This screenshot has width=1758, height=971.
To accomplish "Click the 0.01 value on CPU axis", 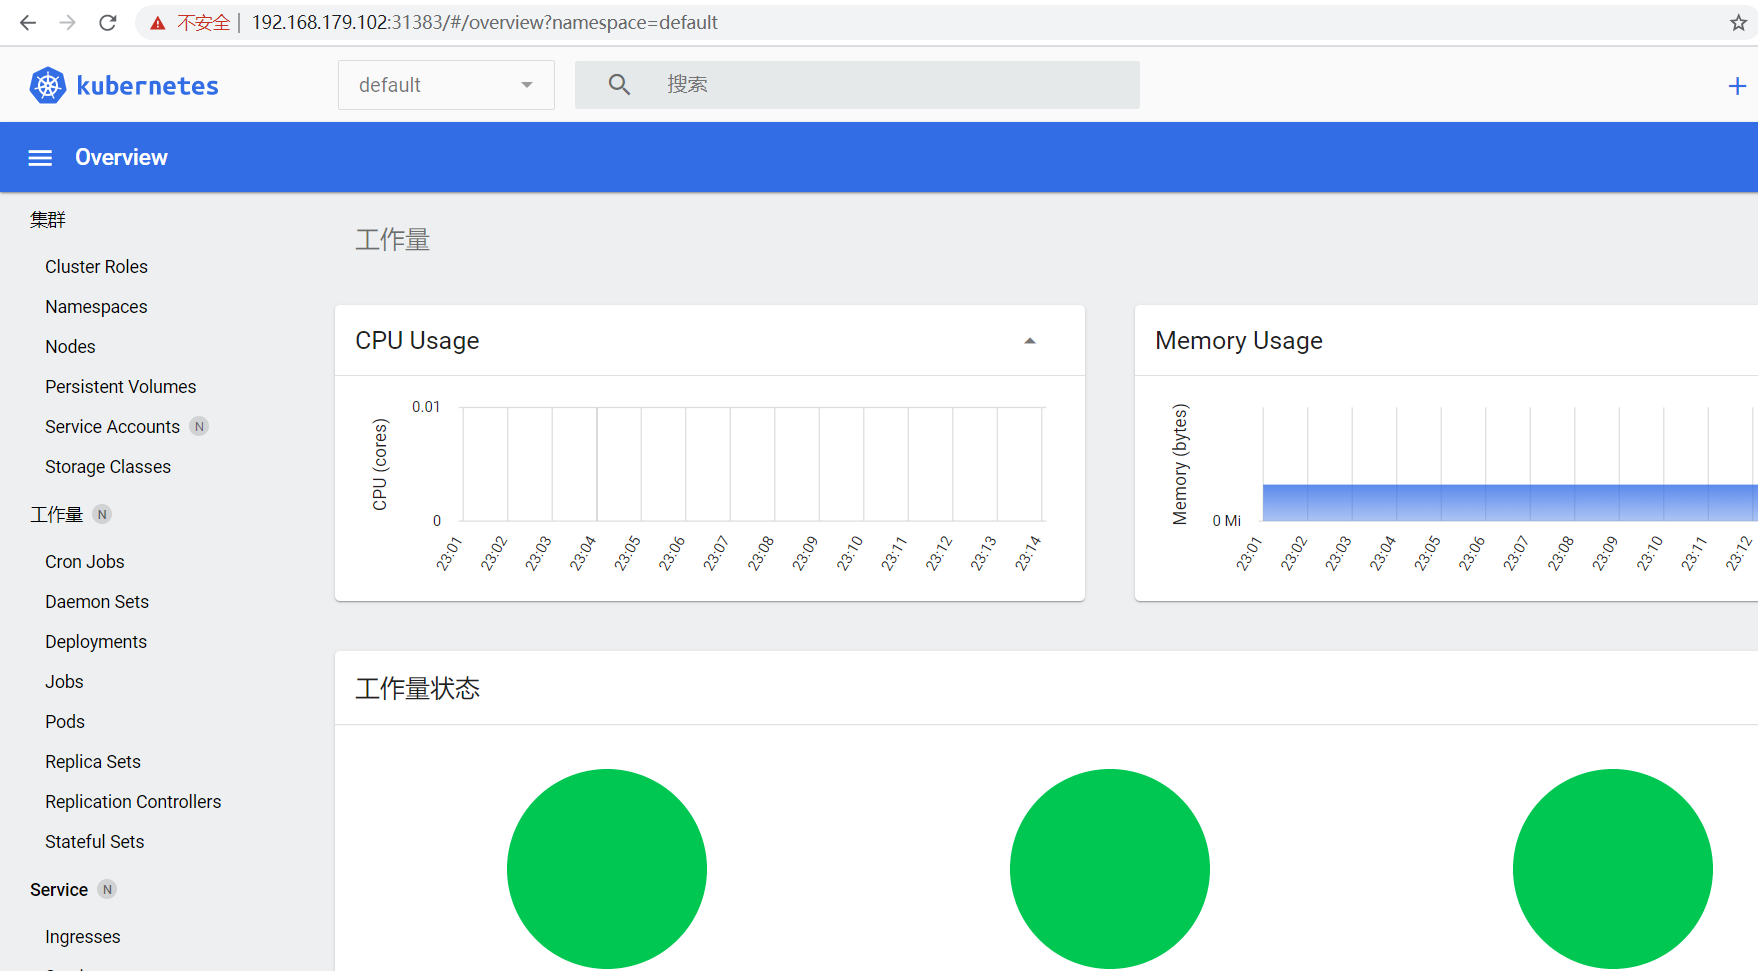I will (x=426, y=407).
